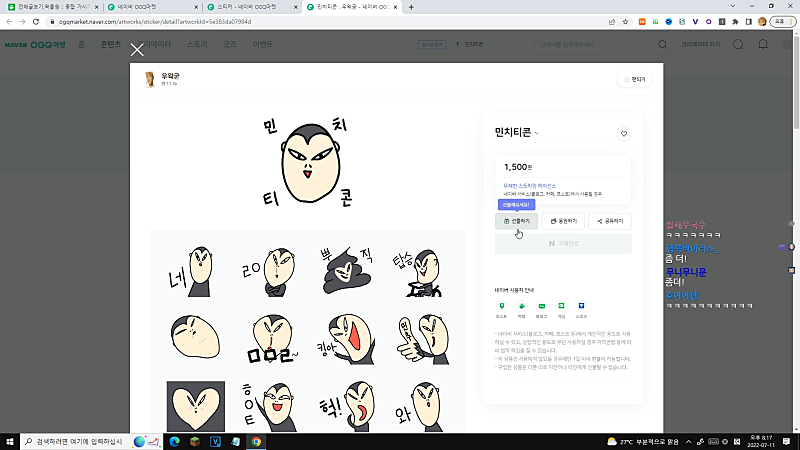The width and height of the screenshot is (800, 450).
Task: Select the Naver Game service icon
Action: coord(561,306)
